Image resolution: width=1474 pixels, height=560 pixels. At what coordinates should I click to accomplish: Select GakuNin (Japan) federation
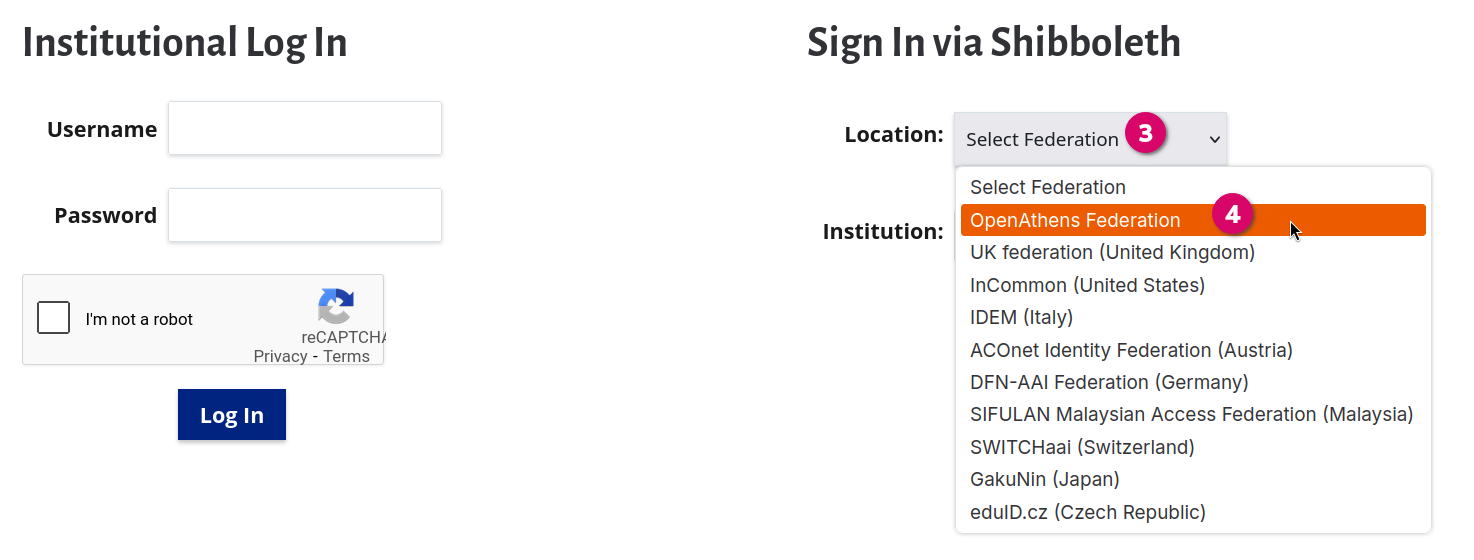[x=1044, y=479]
